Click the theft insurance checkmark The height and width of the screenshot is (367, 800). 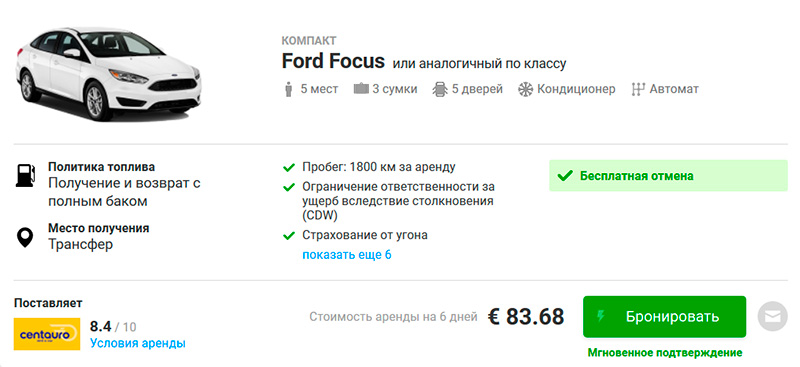click(289, 235)
